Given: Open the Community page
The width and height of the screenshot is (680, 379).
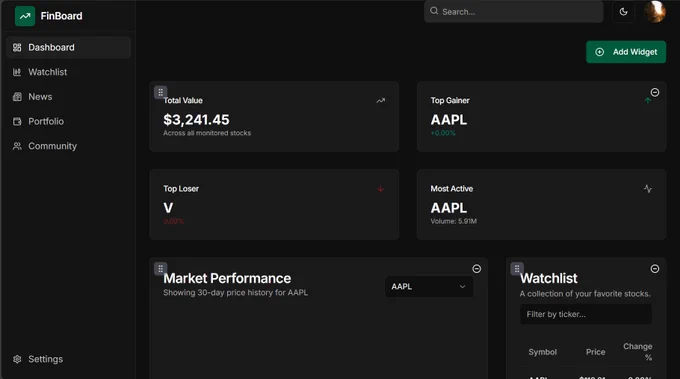Looking at the screenshot, I should [x=69, y=146].
